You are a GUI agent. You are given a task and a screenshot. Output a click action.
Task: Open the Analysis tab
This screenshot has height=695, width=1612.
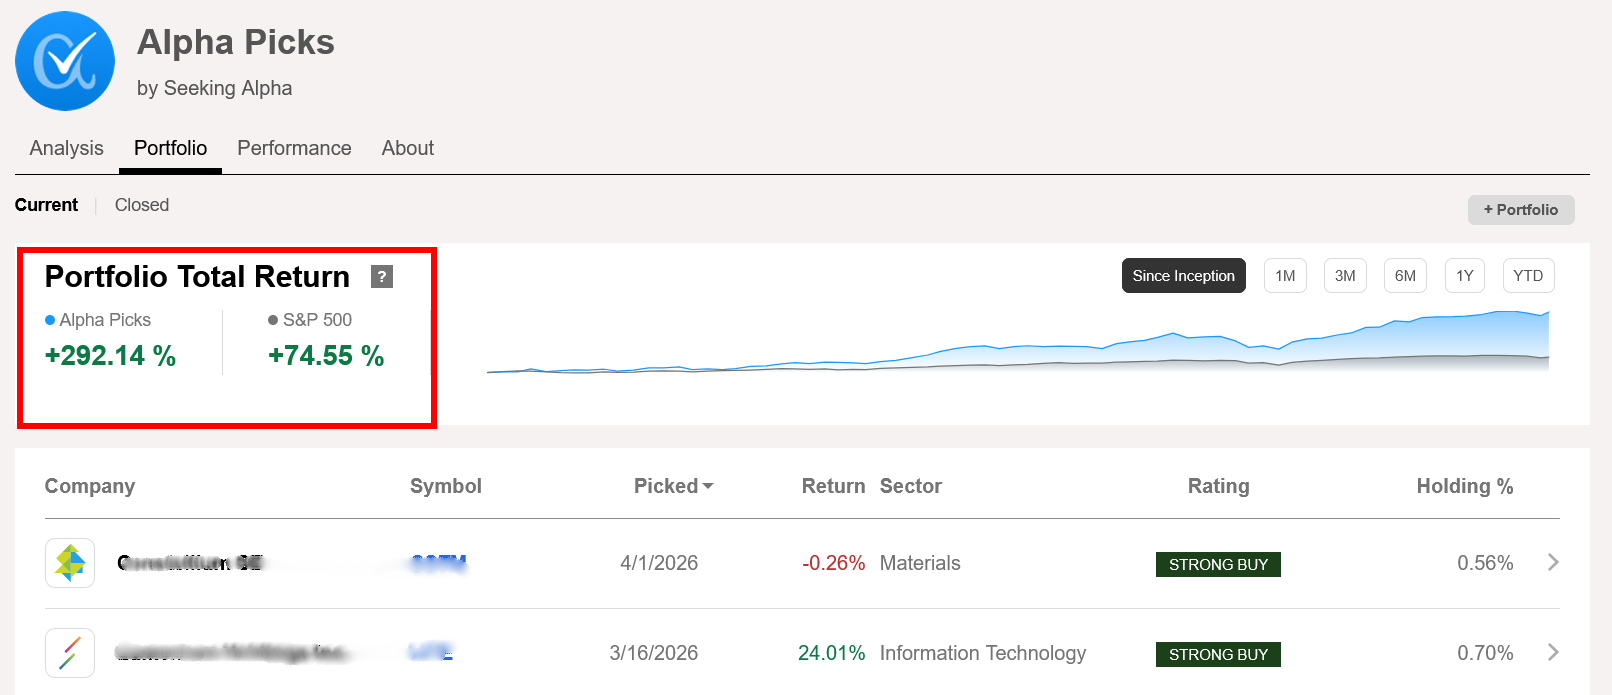67,148
